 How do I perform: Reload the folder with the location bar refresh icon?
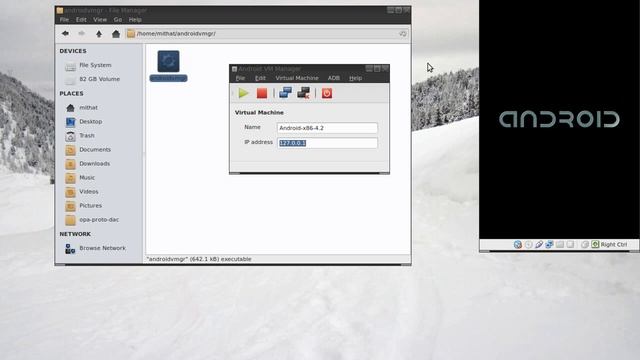pyautogui.click(x=402, y=33)
